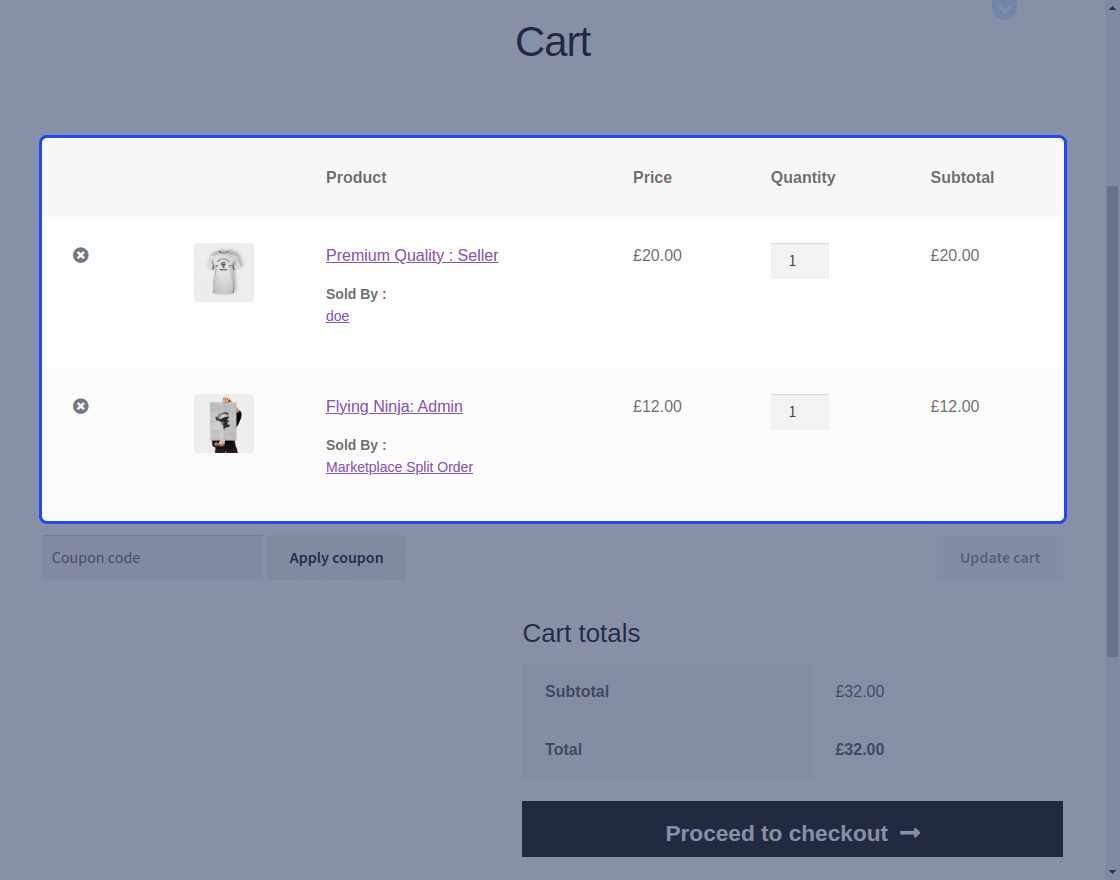Open Premium Quality : Seller product link
Viewport: 1120px width, 880px height.
412,255
